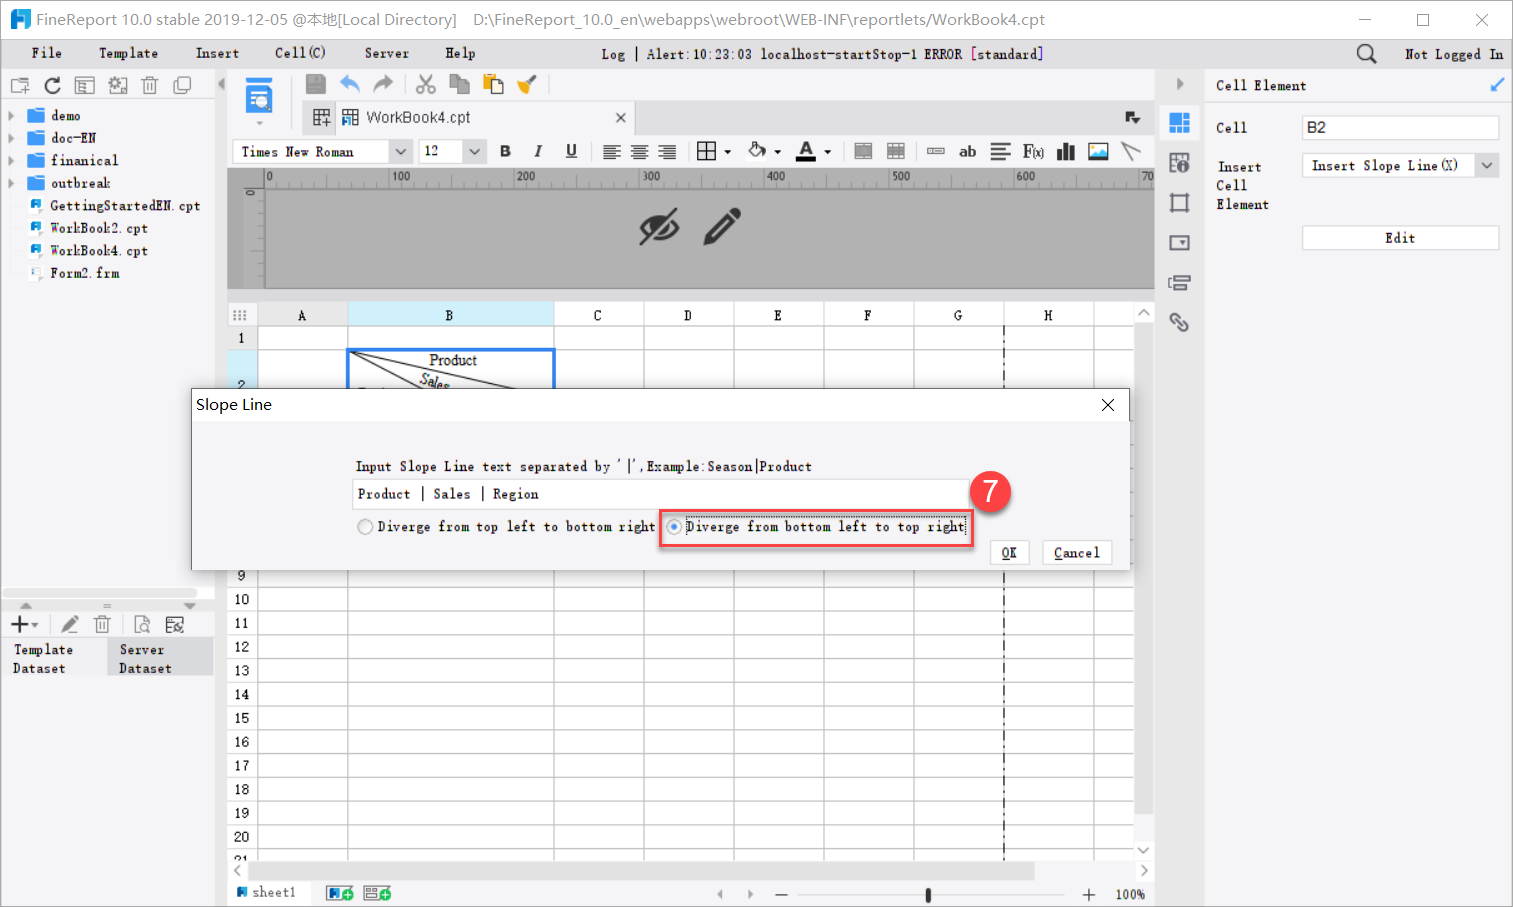Click the pencil edit icon in the preview area
Screen dimensions: 1513x907
(x=722, y=226)
